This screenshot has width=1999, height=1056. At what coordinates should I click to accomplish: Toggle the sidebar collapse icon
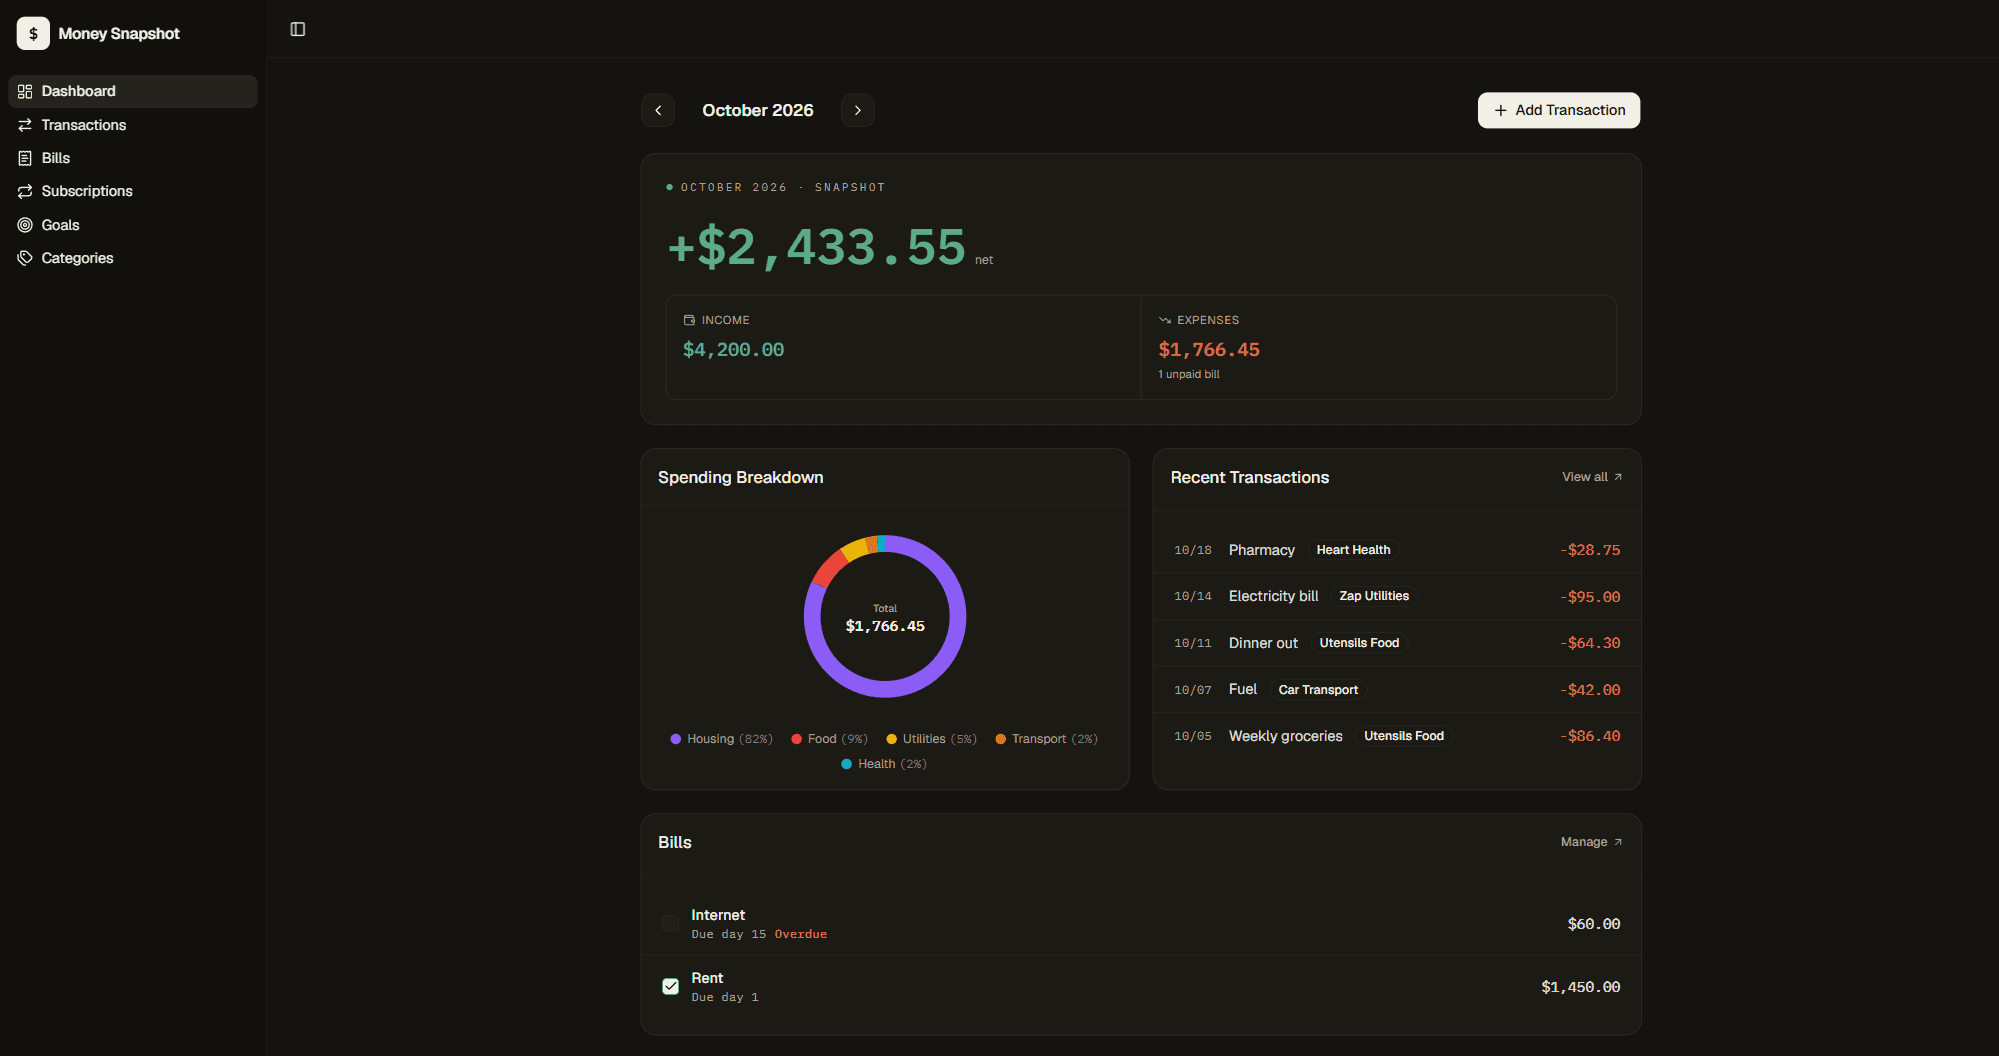[x=298, y=29]
